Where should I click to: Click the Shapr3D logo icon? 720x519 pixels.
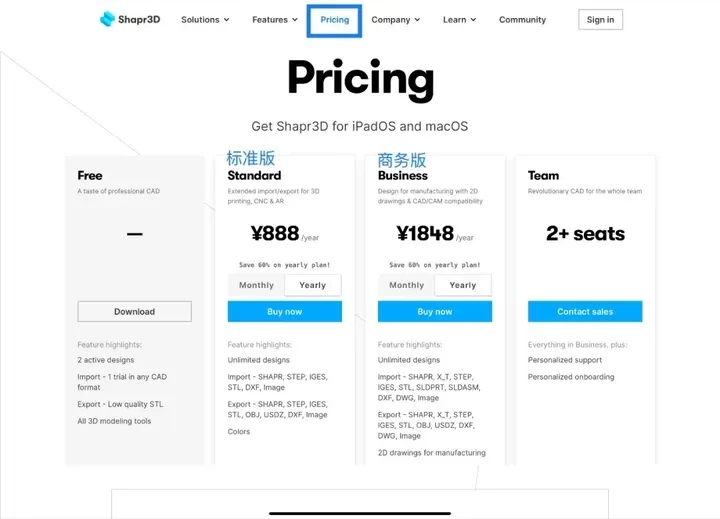[x=108, y=19]
